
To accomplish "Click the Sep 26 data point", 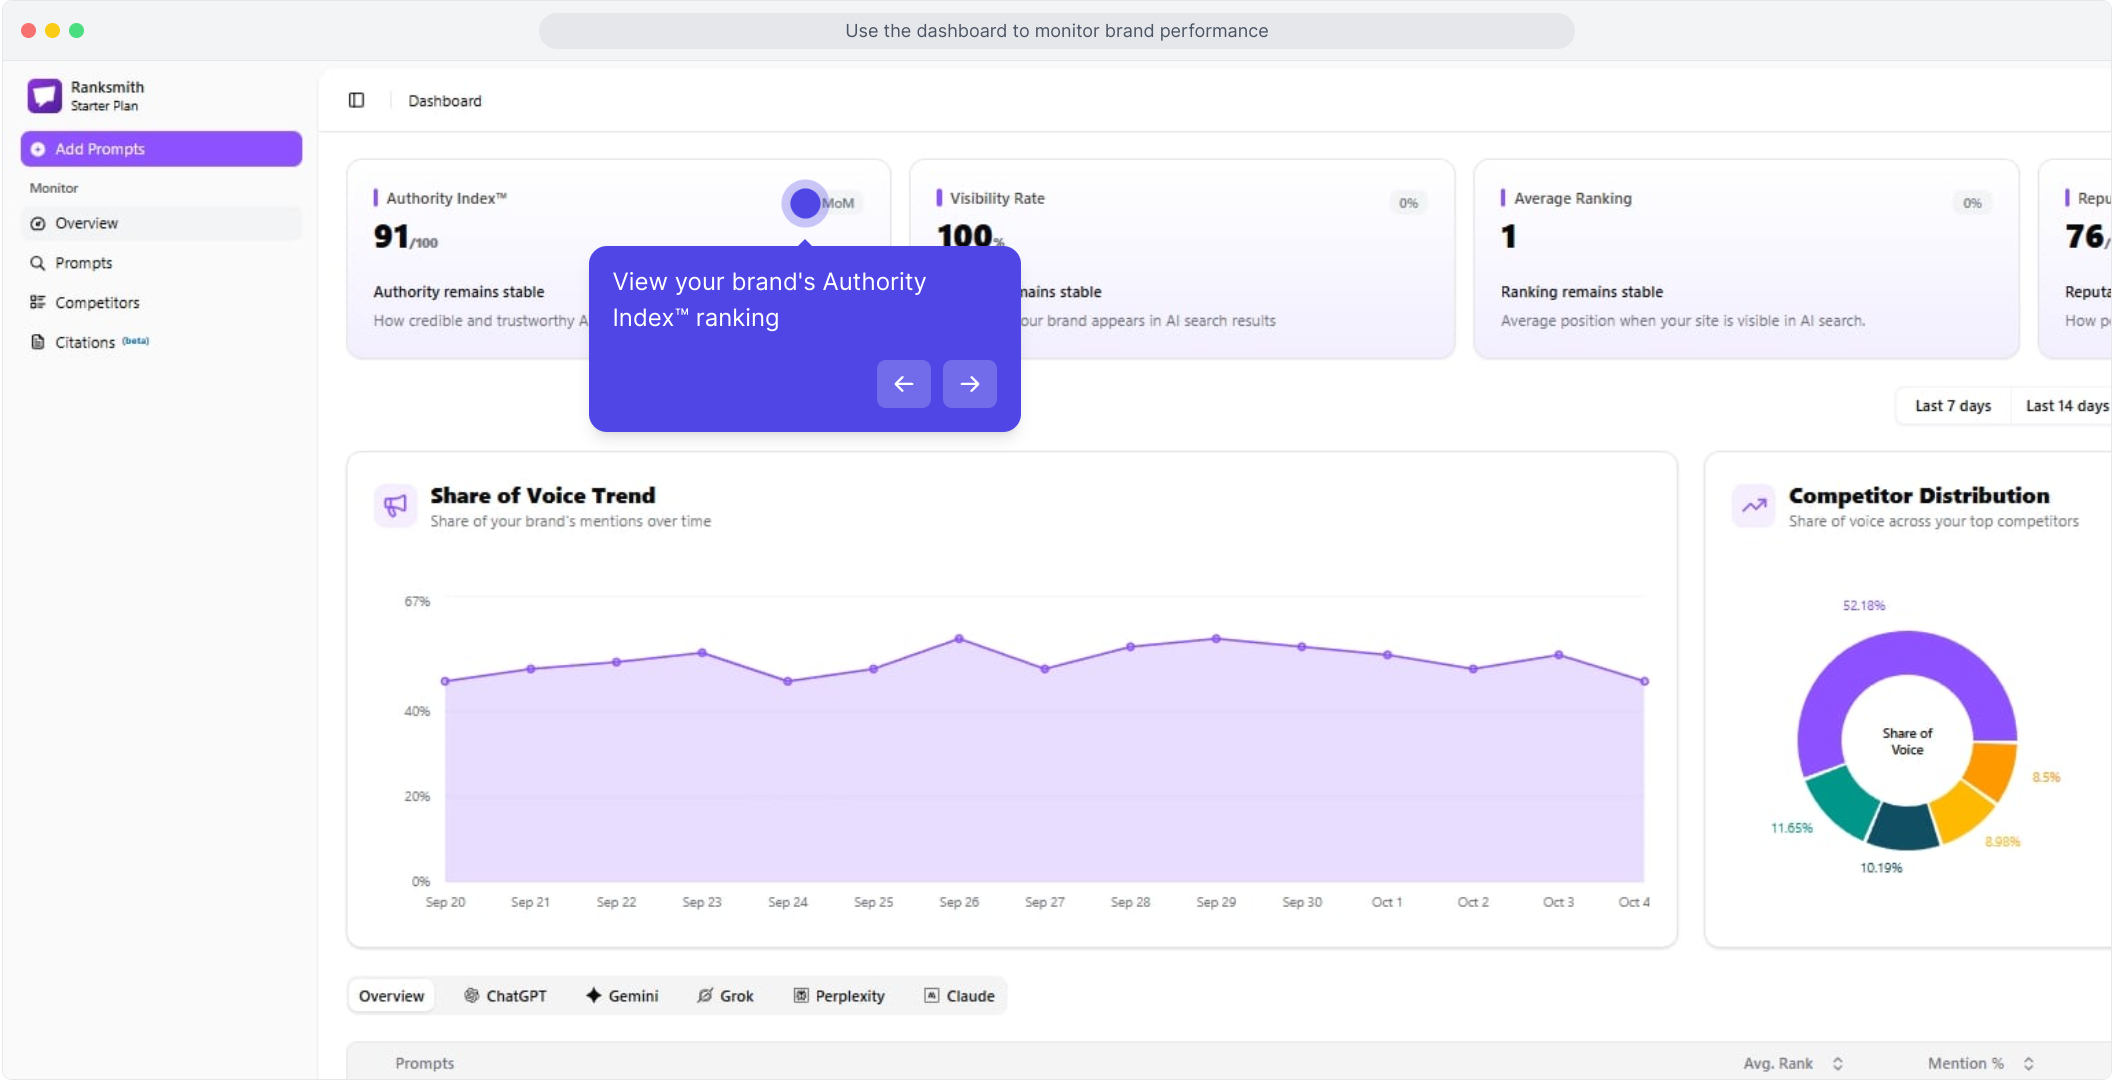I will 959,638.
